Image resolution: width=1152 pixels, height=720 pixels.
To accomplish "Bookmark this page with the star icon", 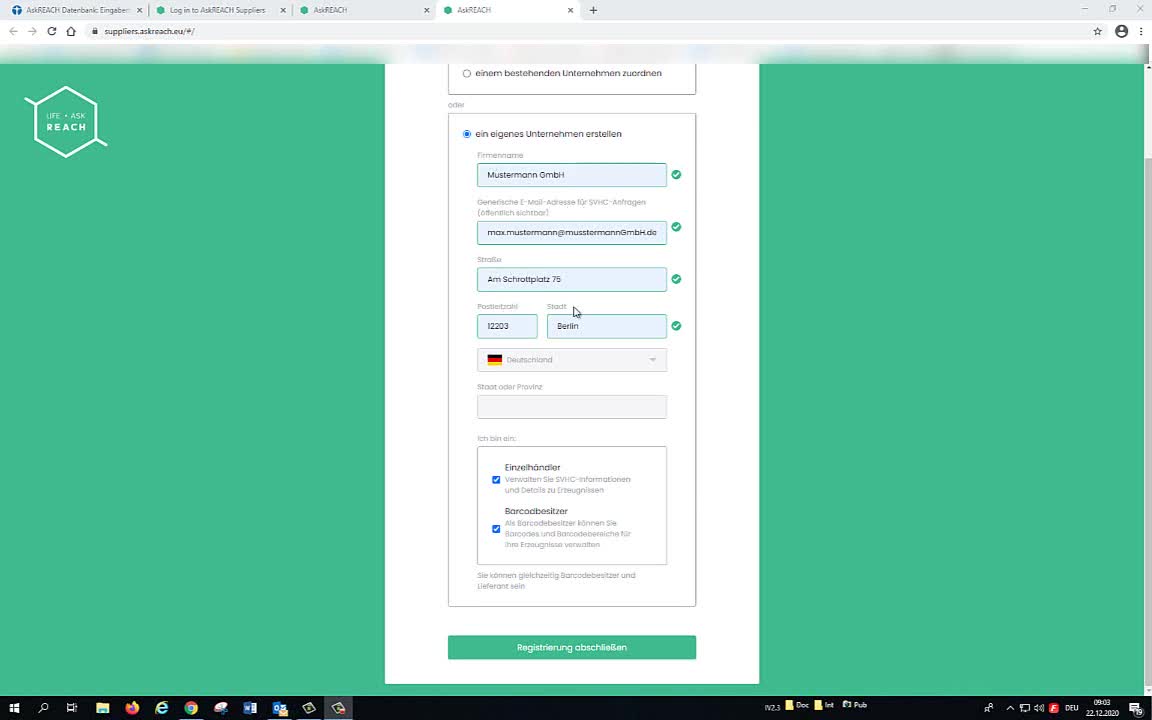I will pyautogui.click(x=1097, y=31).
